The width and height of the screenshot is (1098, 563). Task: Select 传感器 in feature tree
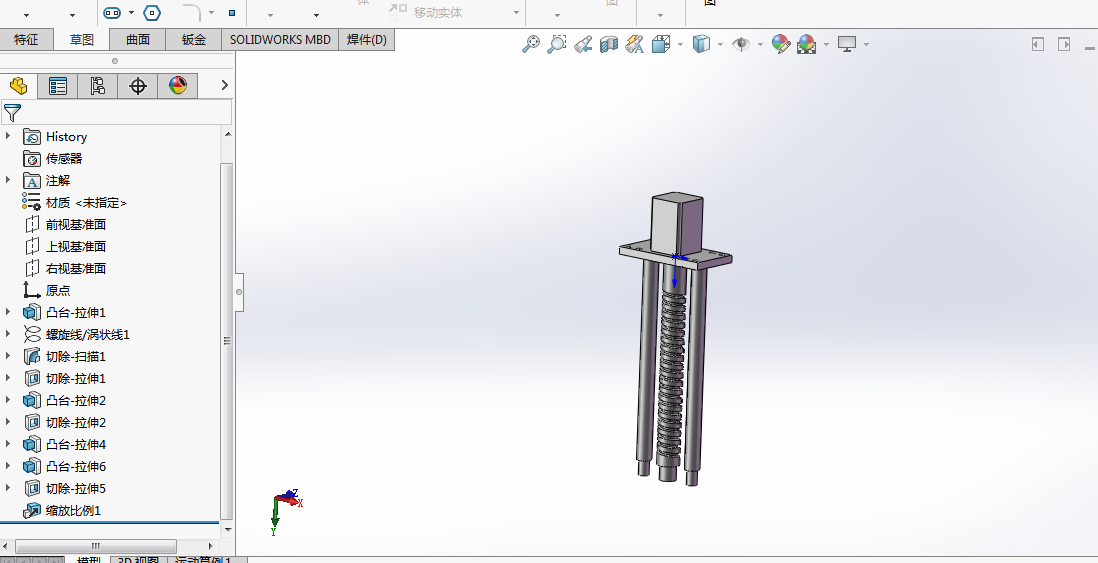(64, 158)
